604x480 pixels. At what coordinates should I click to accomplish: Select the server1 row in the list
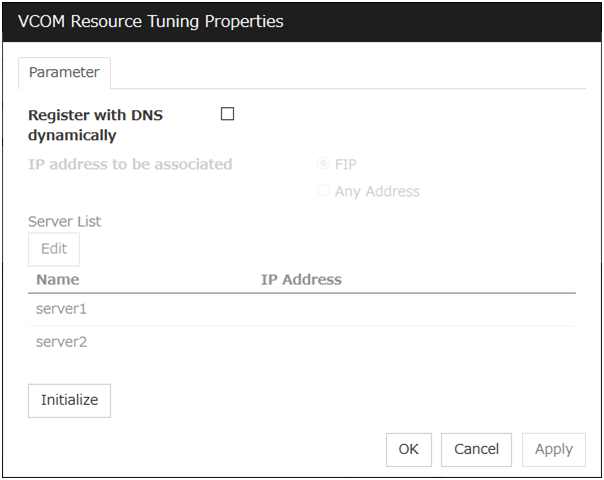pos(62,310)
